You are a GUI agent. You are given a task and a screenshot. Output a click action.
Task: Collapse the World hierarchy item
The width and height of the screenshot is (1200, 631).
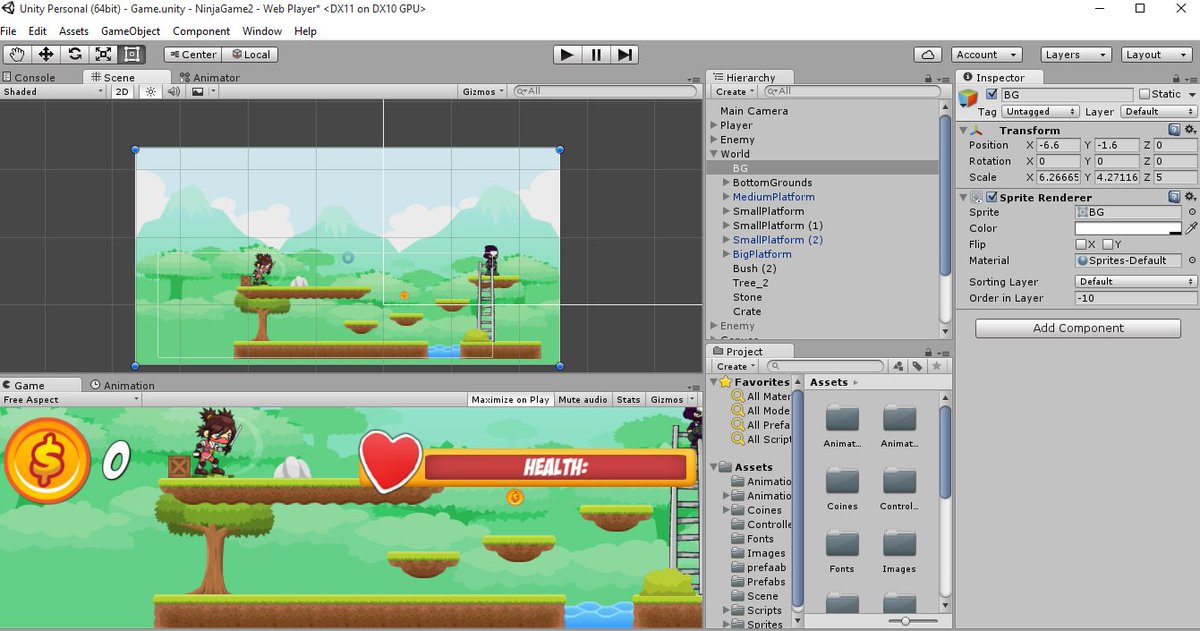click(713, 154)
